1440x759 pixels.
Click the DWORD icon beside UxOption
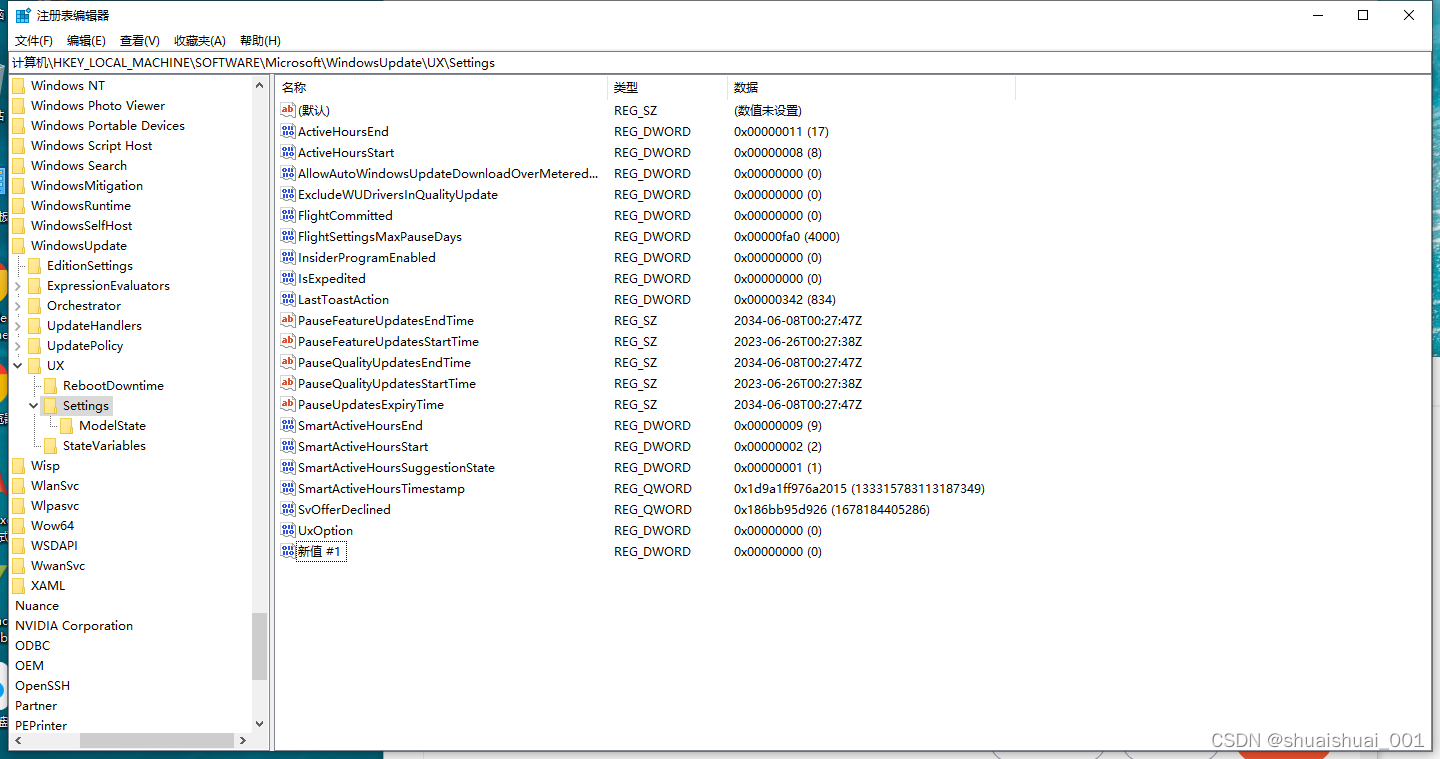click(288, 530)
